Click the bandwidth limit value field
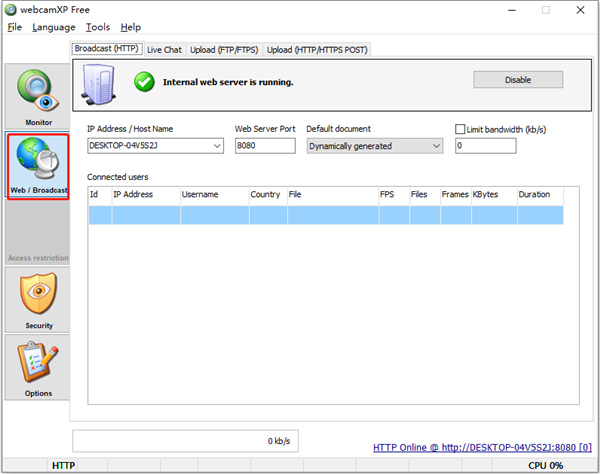 pos(486,146)
